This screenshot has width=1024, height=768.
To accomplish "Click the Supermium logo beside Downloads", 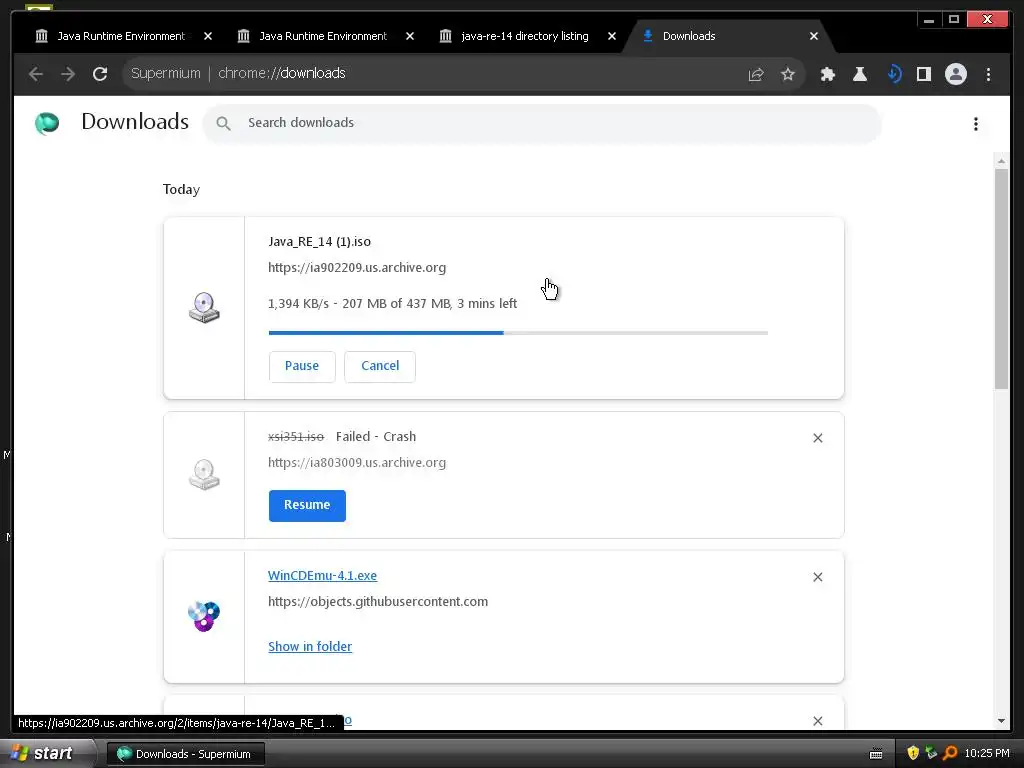I will 47,123.
